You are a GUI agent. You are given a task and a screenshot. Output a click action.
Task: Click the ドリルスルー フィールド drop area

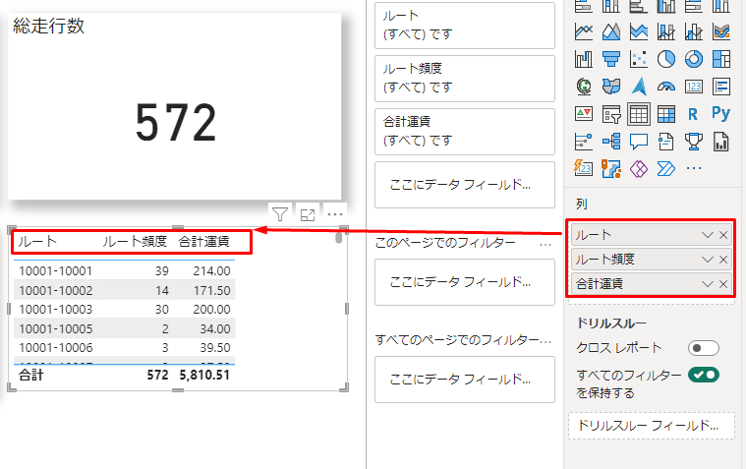click(651, 426)
